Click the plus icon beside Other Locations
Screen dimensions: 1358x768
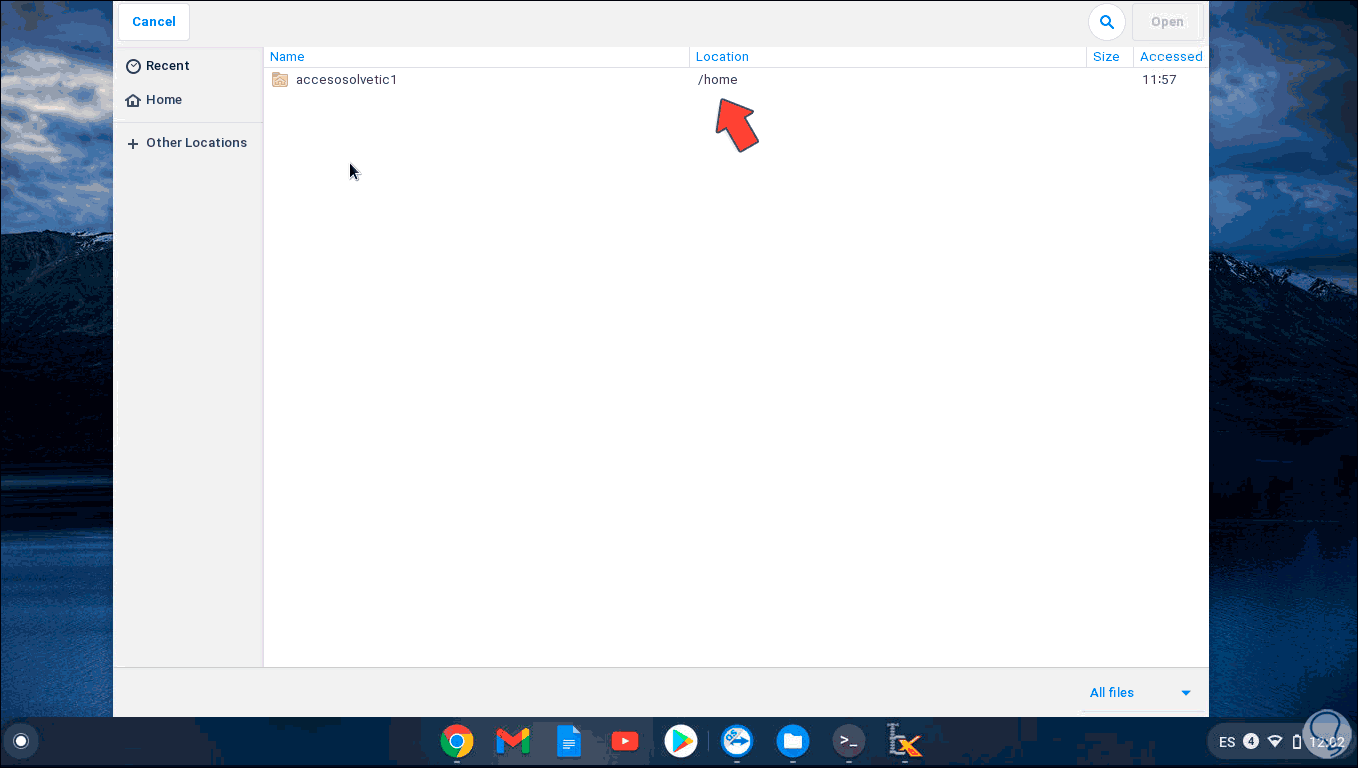coord(133,144)
